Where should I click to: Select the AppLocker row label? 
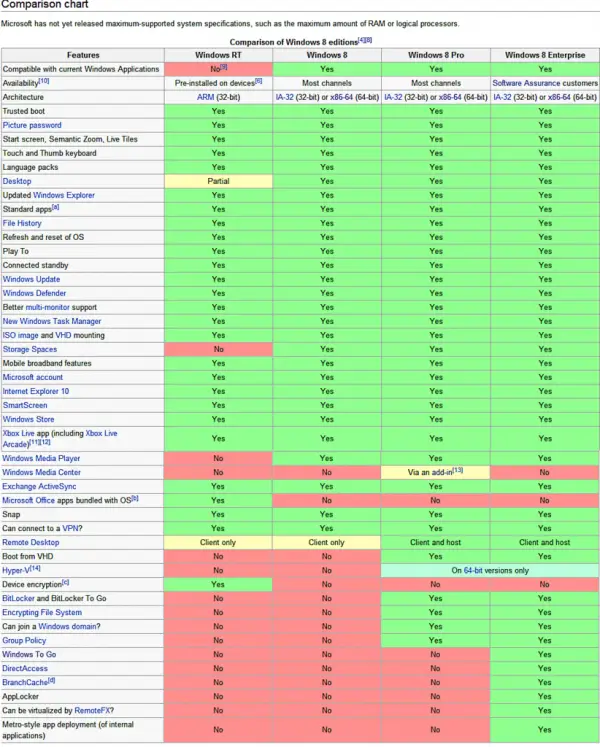pyautogui.click(x=20, y=697)
